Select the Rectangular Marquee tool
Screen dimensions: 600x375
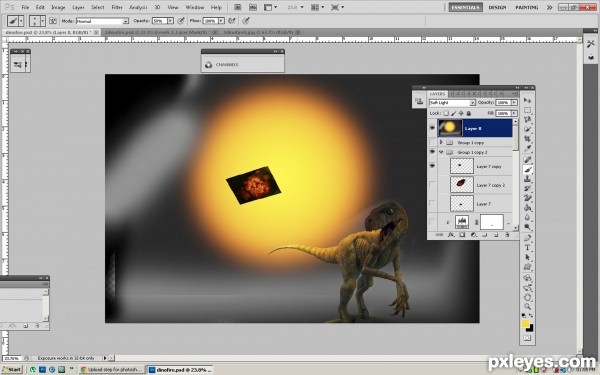527,110
